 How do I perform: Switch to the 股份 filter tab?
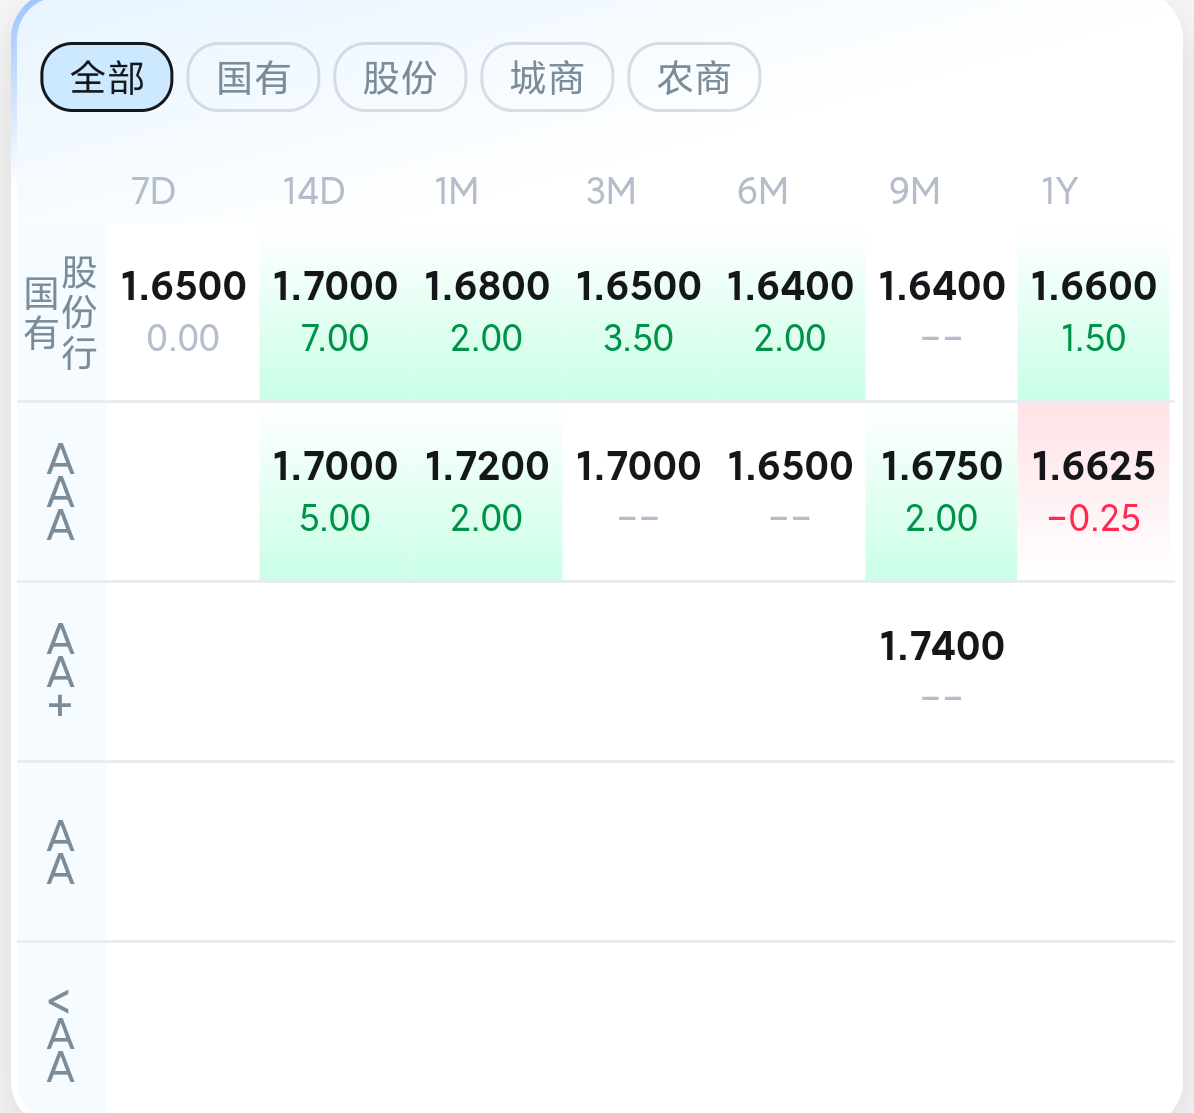coord(401,77)
